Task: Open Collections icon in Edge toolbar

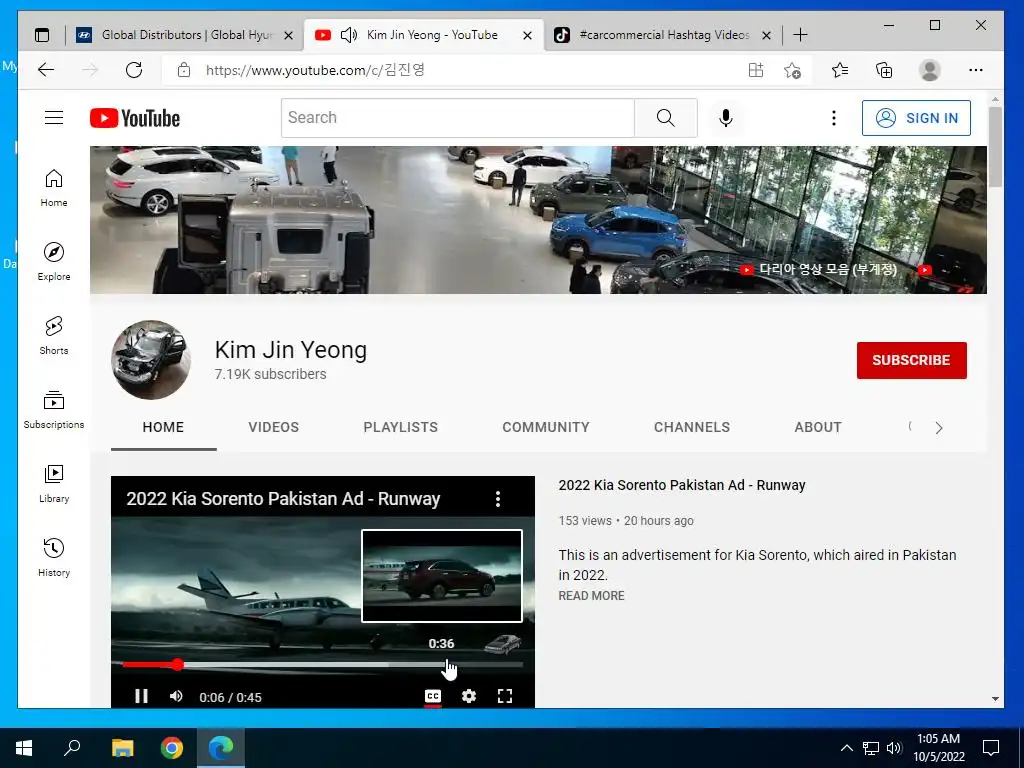Action: pyautogui.click(x=884, y=70)
